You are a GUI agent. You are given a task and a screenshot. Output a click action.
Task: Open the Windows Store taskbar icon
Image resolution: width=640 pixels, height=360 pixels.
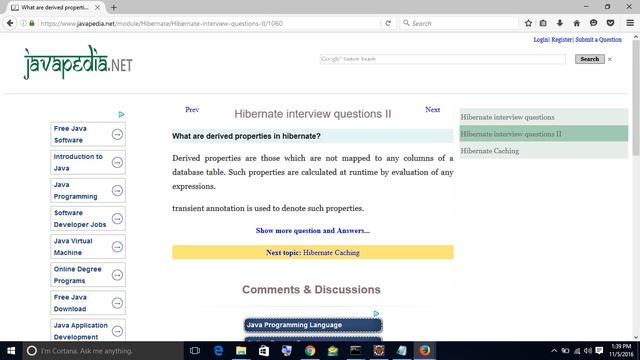[x=264, y=351]
